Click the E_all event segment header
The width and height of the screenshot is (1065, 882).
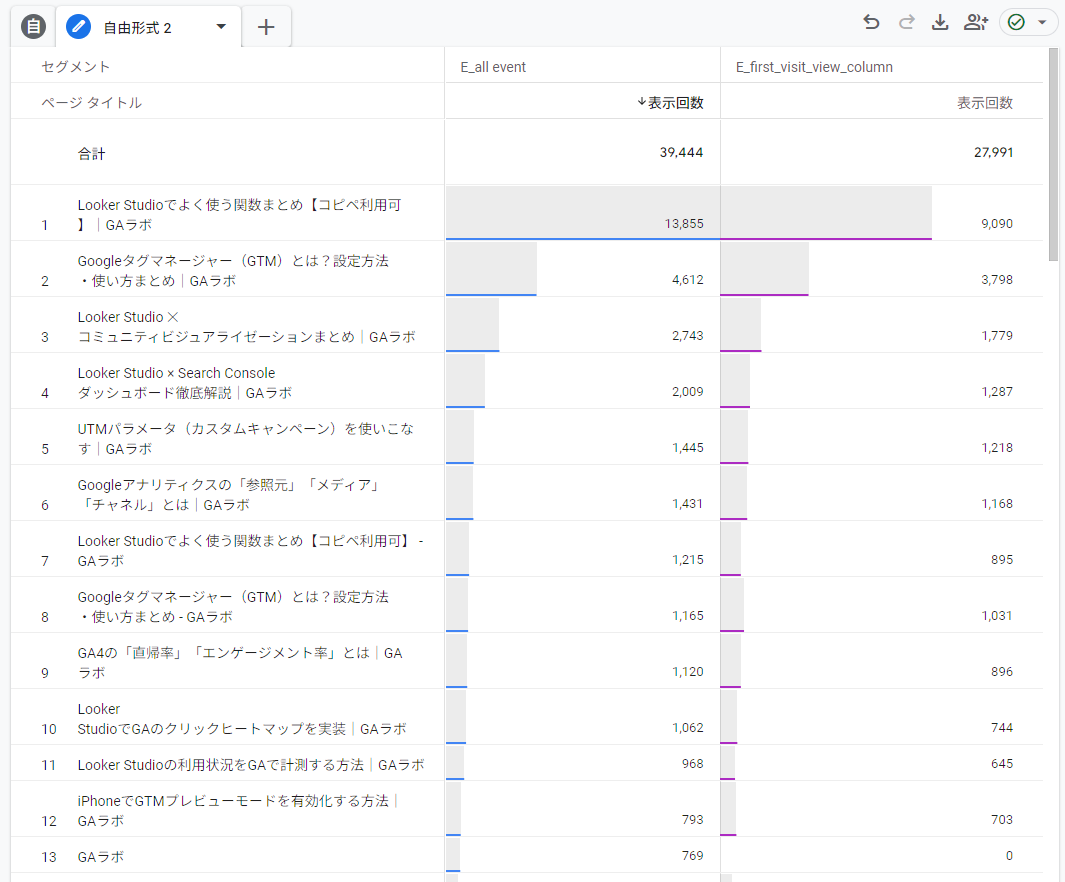pos(493,67)
